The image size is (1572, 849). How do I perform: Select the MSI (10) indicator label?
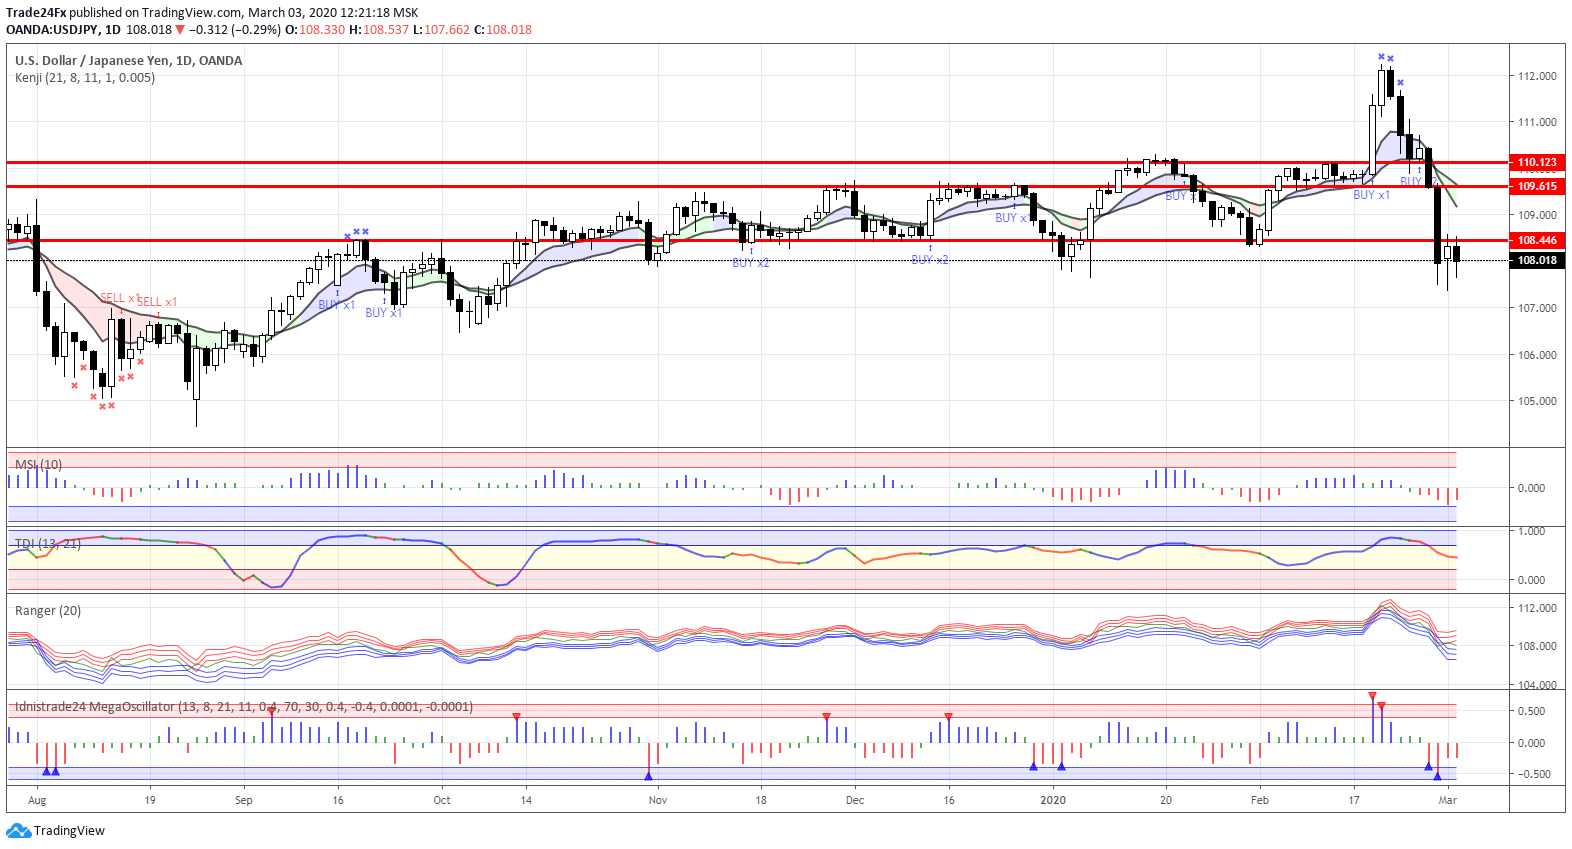tap(38, 464)
